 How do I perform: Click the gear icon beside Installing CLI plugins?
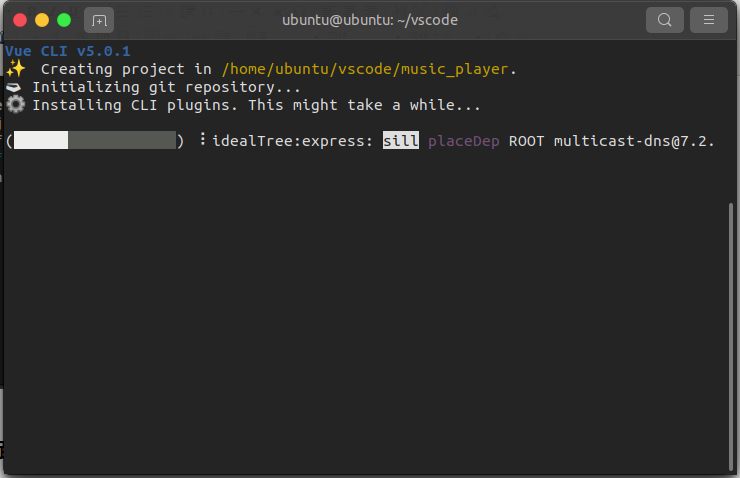[15, 105]
